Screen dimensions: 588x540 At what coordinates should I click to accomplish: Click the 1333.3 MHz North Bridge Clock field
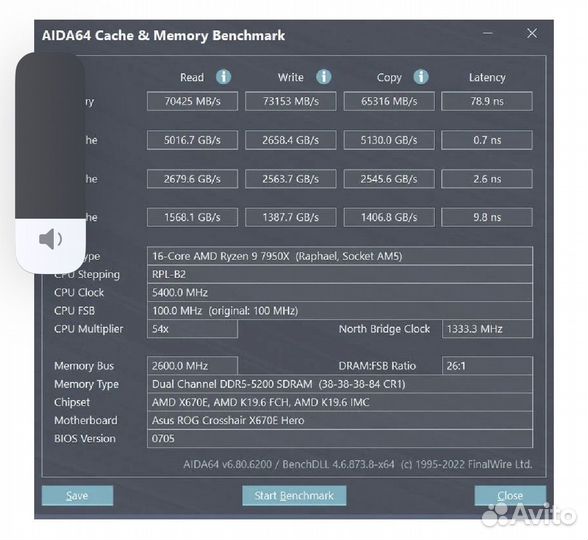(487, 329)
